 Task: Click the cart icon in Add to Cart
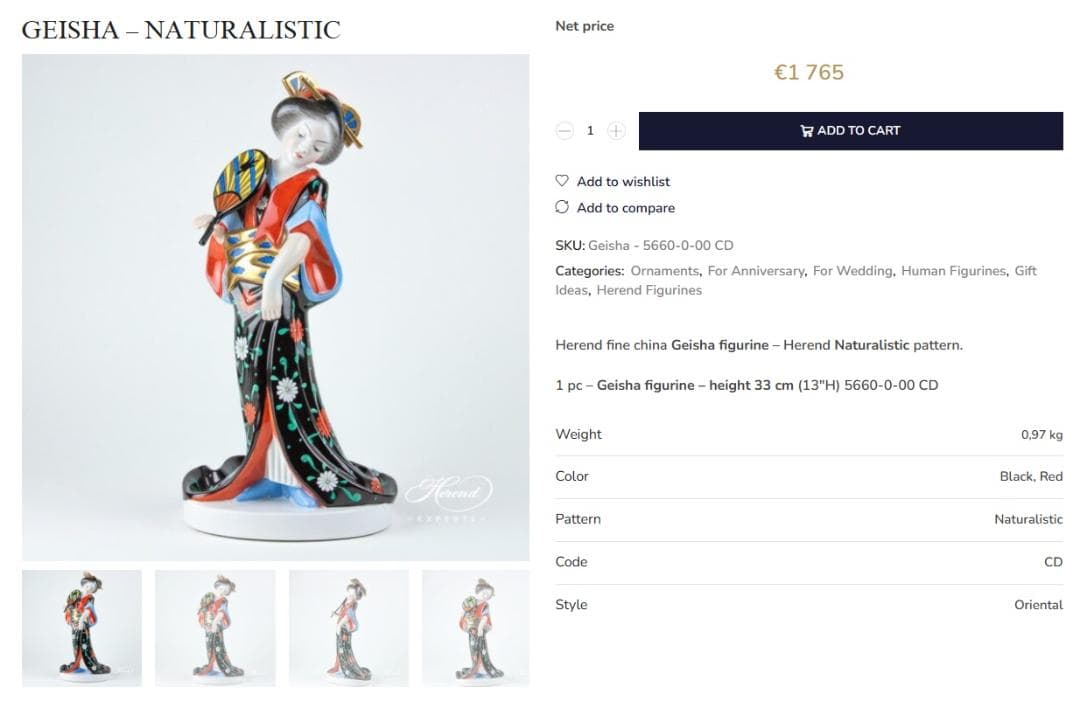click(806, 131)
